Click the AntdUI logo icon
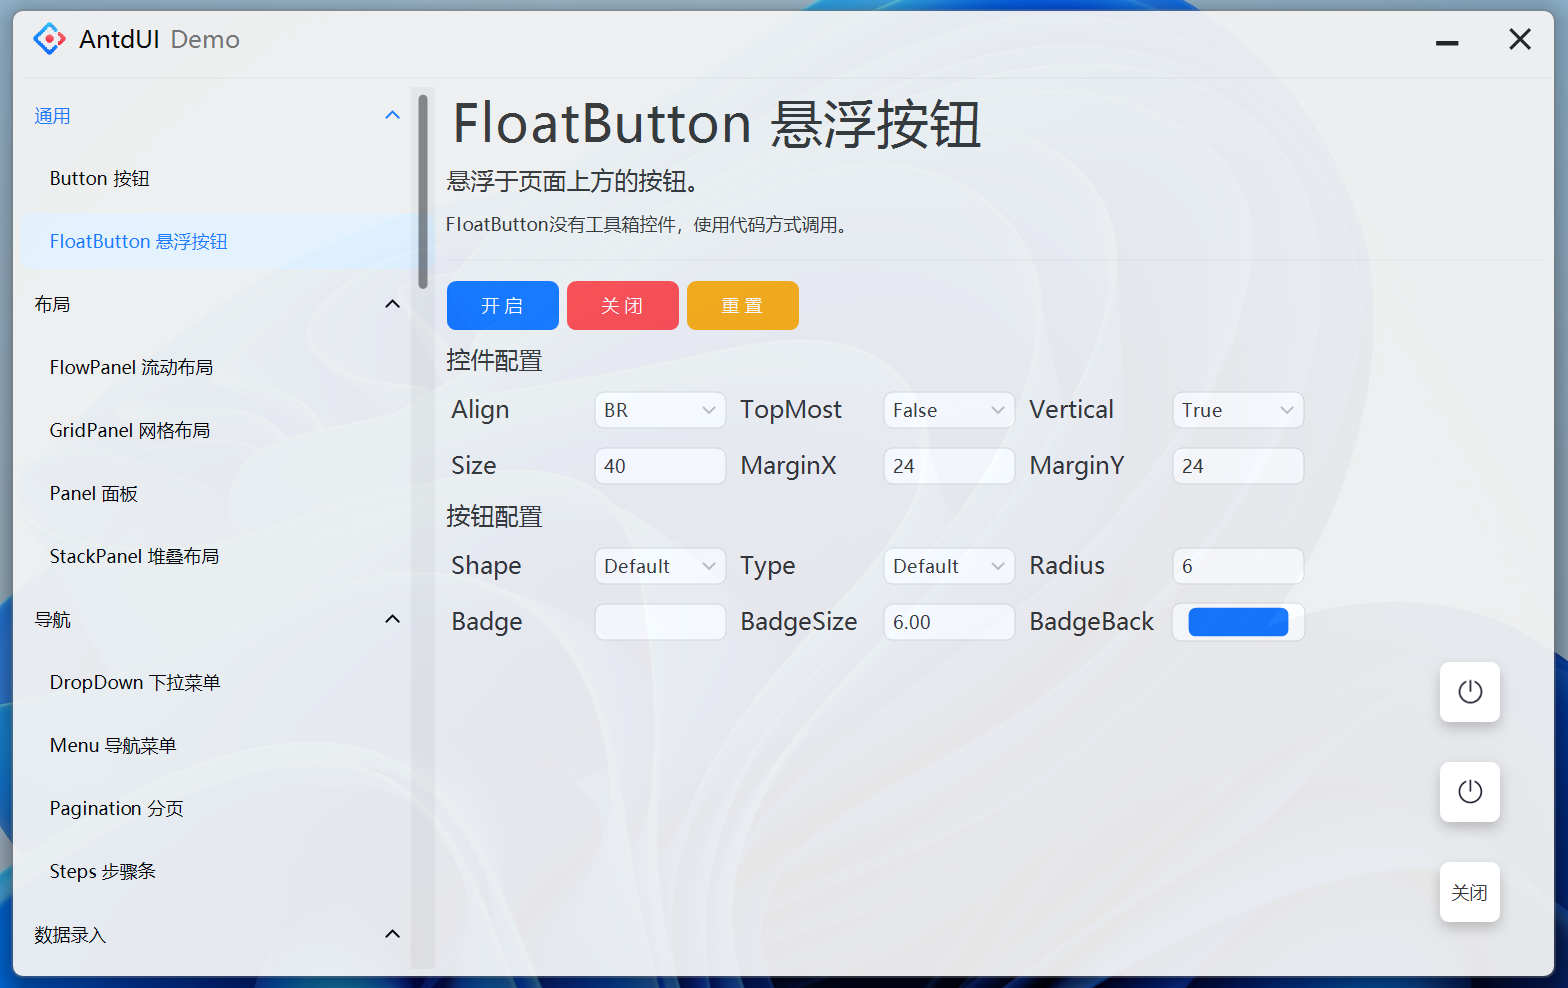 (49, 39)
